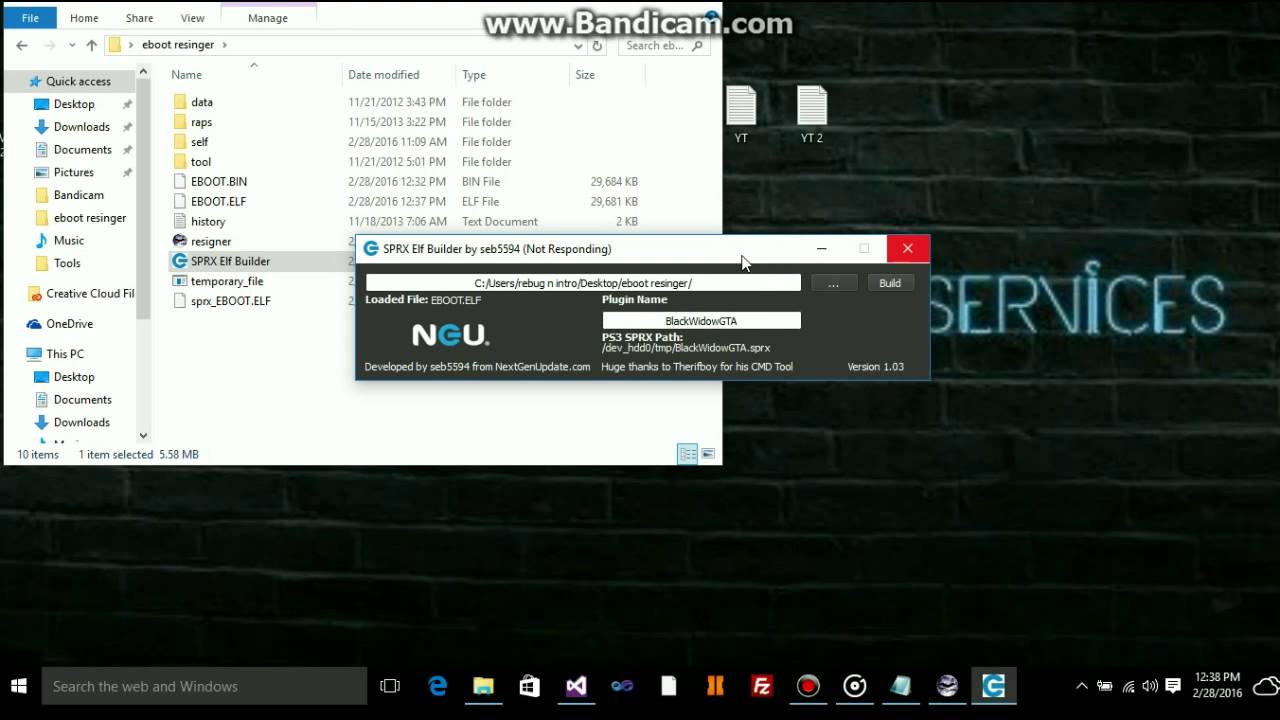The image size is (1280, 720).
Task: Click the Build button in SPRX Elf Builder
Action: click(889, 283)
